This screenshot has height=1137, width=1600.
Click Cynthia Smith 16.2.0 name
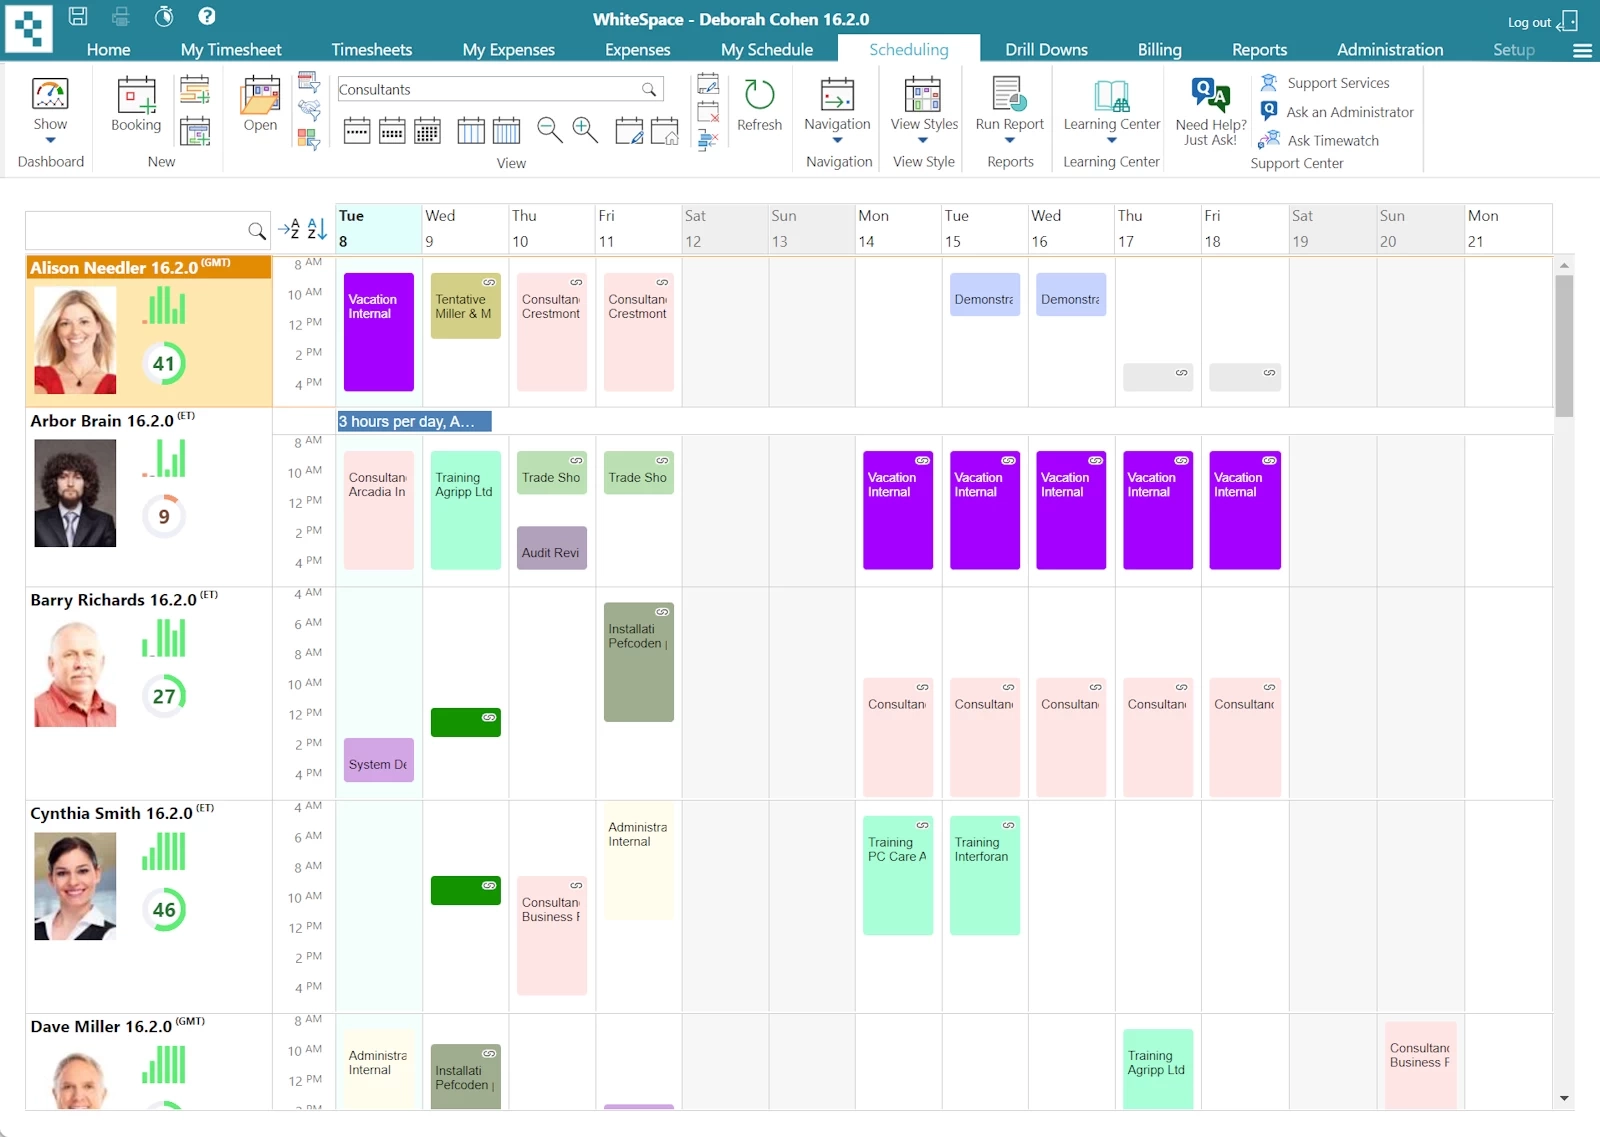coord(111,813)
